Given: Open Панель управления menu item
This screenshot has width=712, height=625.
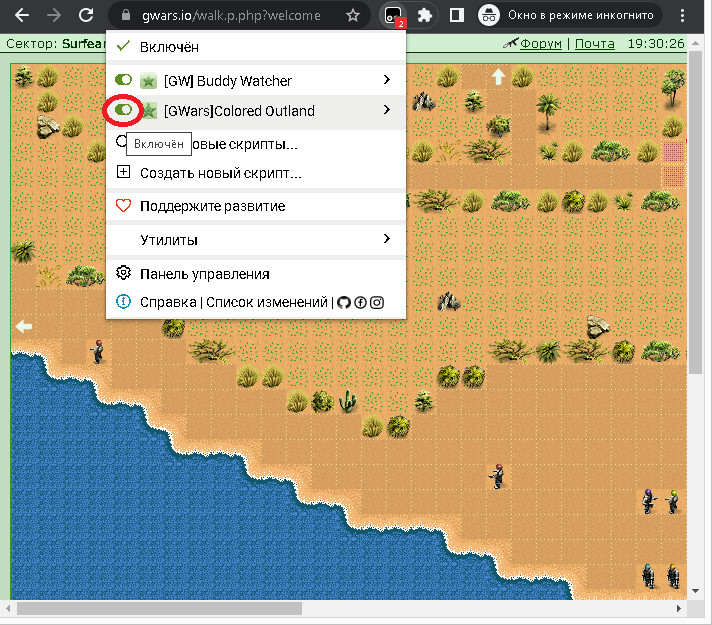Looking at the screenshot, I should 256,274.
